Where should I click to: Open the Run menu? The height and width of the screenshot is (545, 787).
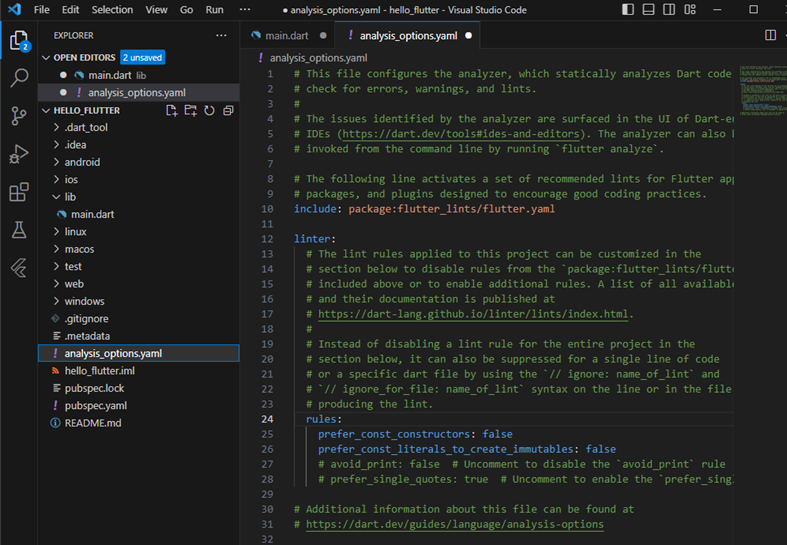(x=214, y=10)
